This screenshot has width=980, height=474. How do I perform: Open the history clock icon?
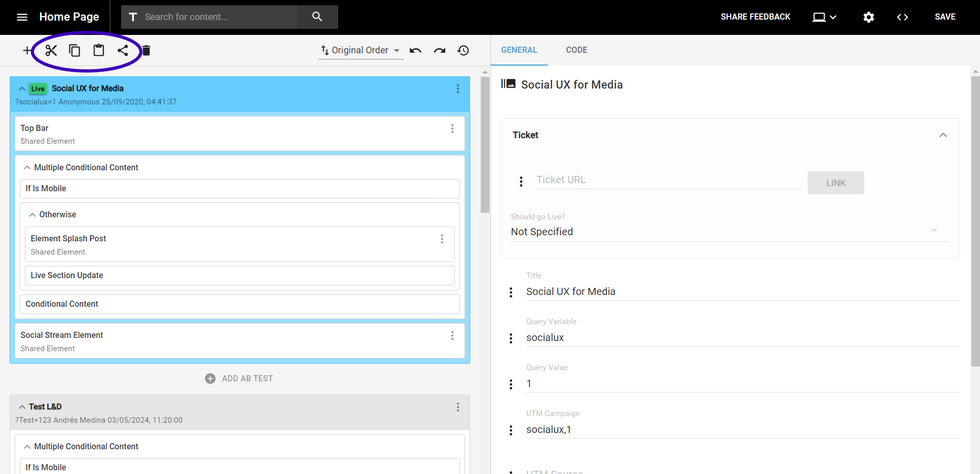(463, 50)
